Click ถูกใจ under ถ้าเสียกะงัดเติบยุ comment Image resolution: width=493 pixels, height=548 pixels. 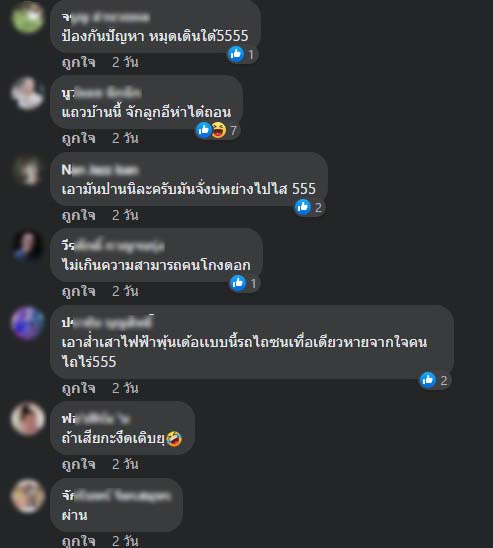[79, 464]
